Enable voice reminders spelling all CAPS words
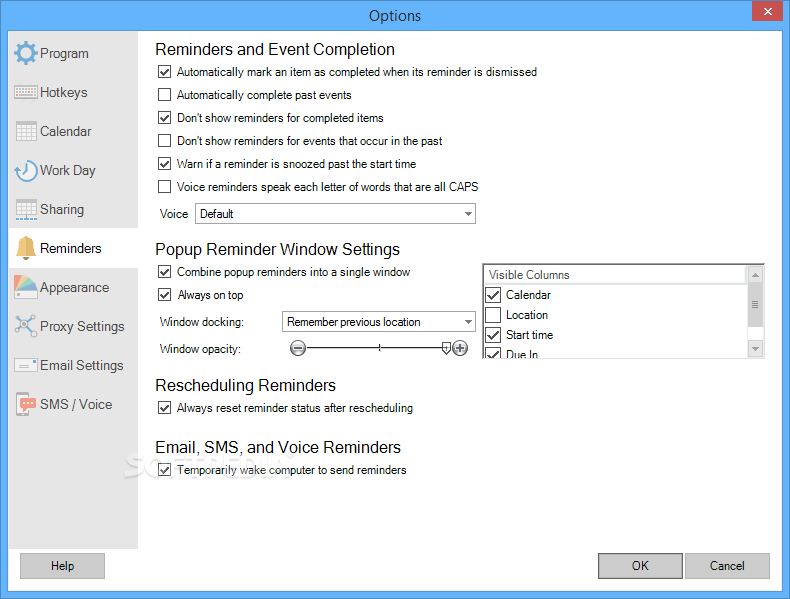Viewport: 790px width, 599px height. (164, 186)
